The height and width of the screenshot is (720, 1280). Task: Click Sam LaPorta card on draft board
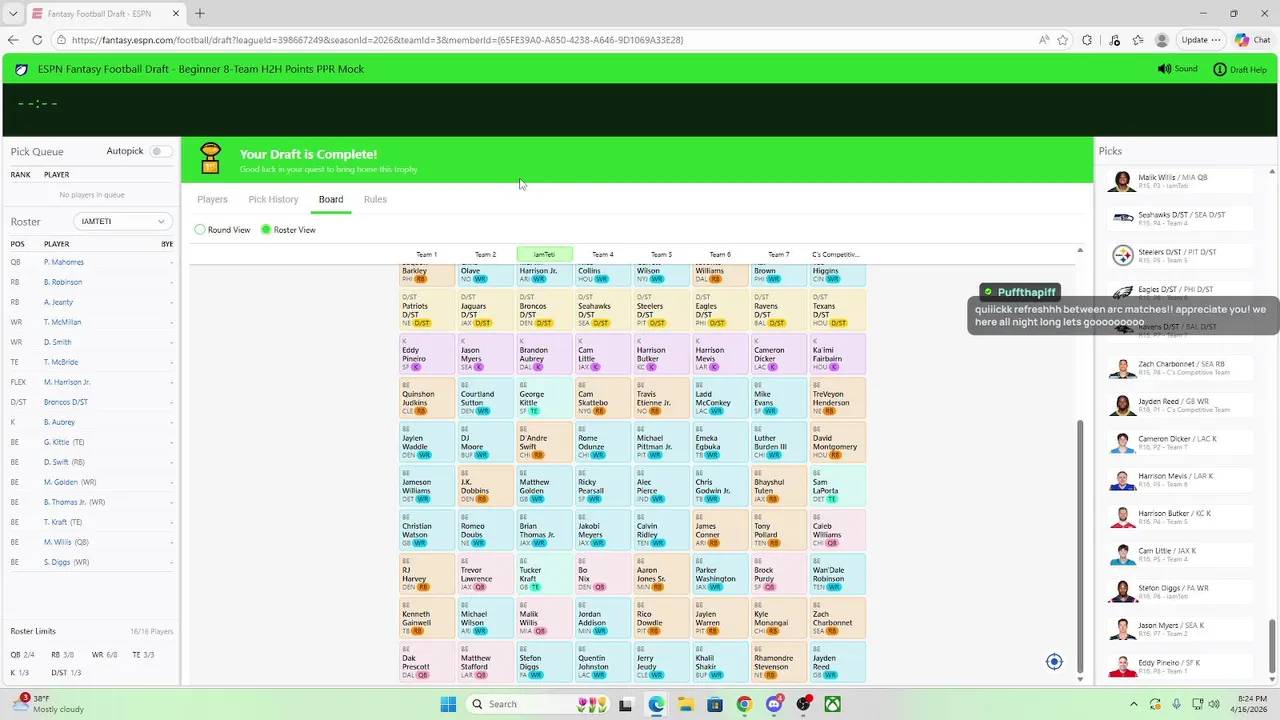(x=837, y=486)
